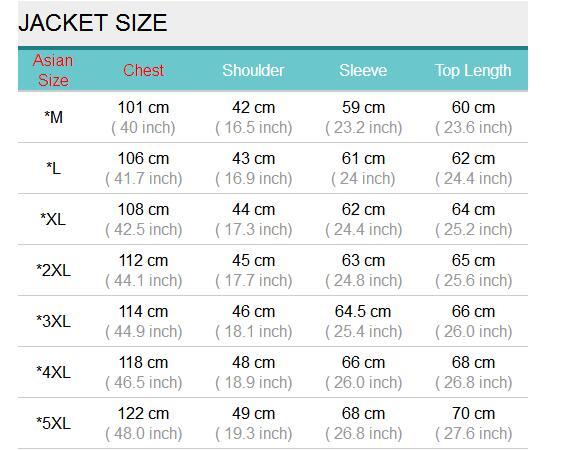Screen dimensions: 587x450
Task: Click the 64.5 cm sleeve value
Action: point(363,311)
